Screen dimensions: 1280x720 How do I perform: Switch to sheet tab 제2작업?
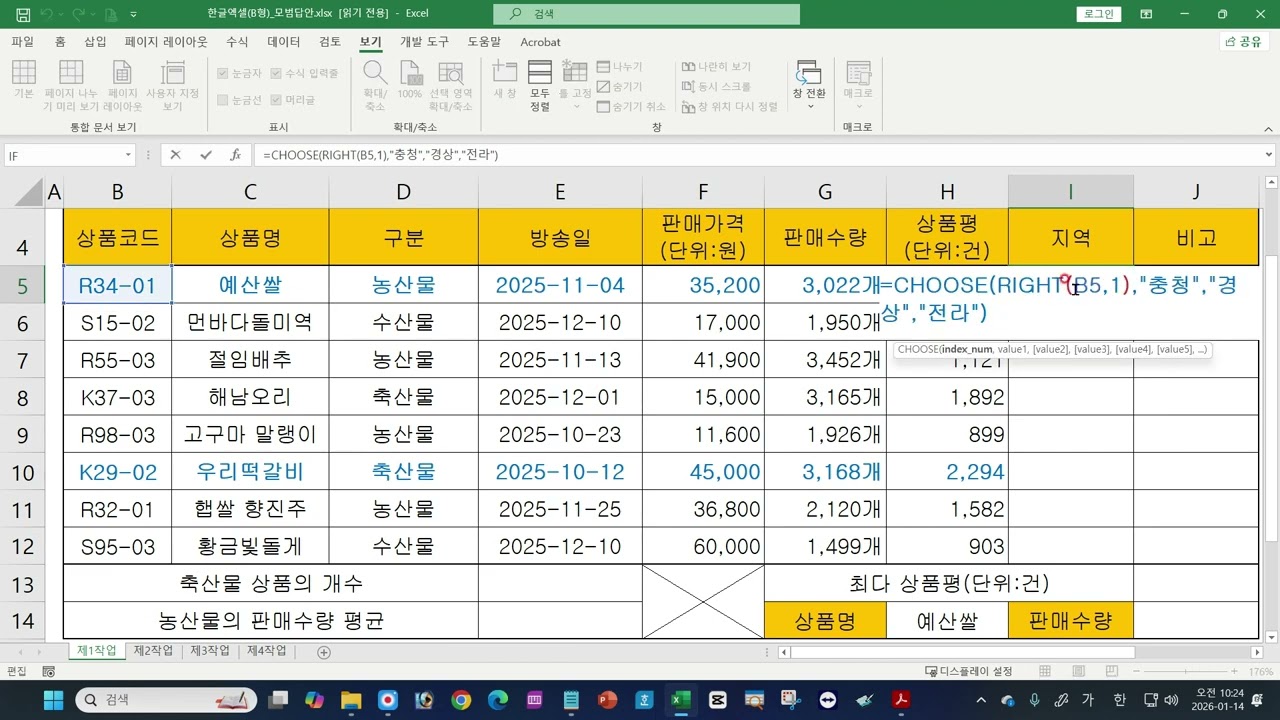point(153,651)
